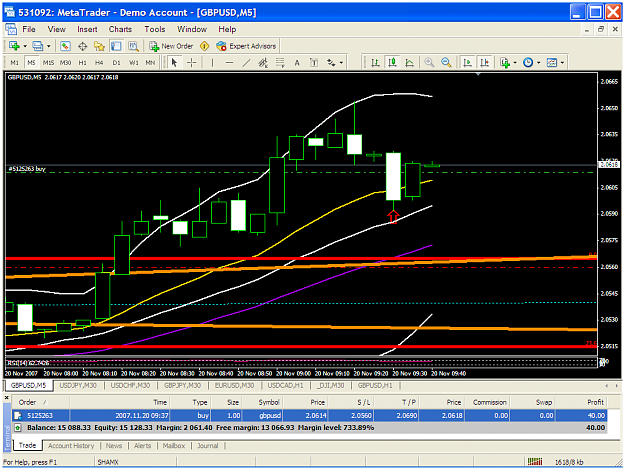Screen dimensions: 625x470
Task: Toggle the Terminal window toolbar icon
Action: [x=116, y=46]
